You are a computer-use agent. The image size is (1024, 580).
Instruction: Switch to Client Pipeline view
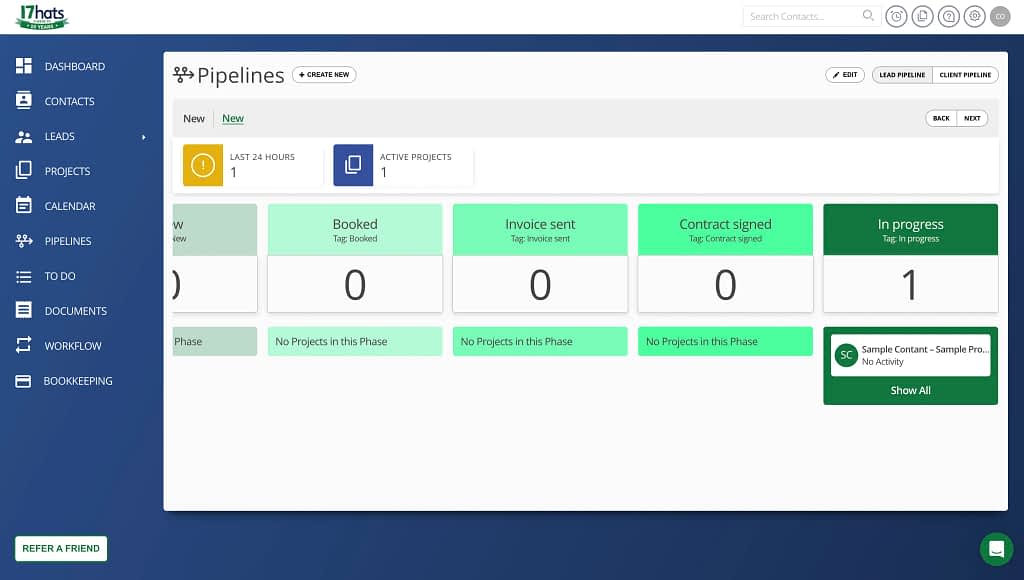(965, 74)
